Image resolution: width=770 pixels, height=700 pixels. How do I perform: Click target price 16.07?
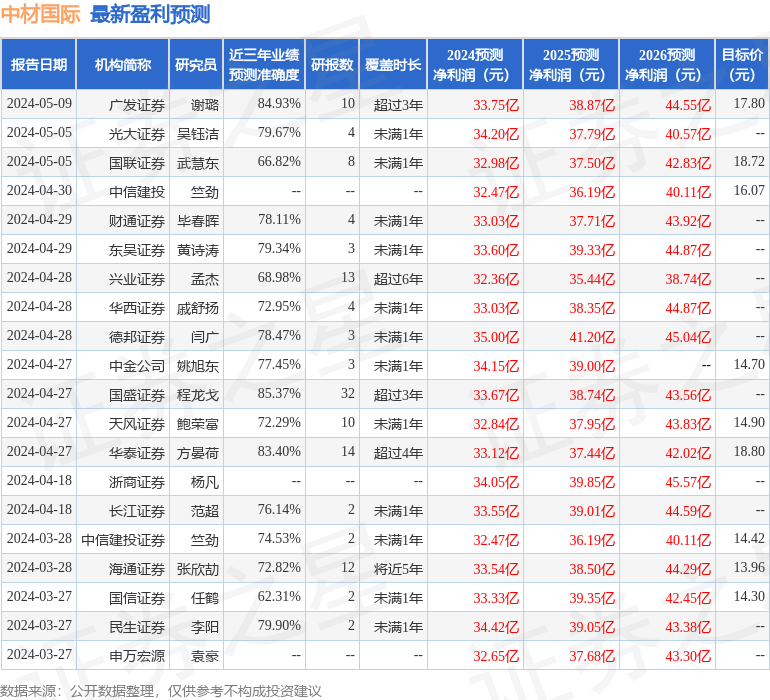click(749, 191)
